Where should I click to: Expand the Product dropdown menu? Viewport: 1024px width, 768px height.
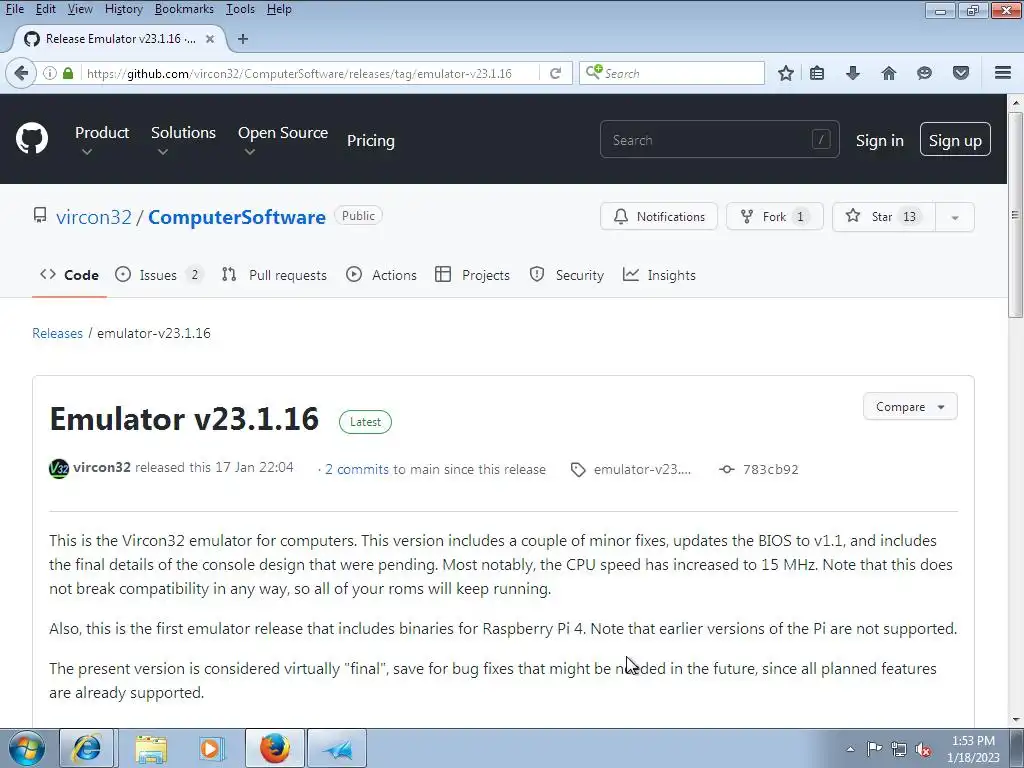coord(102,140)
